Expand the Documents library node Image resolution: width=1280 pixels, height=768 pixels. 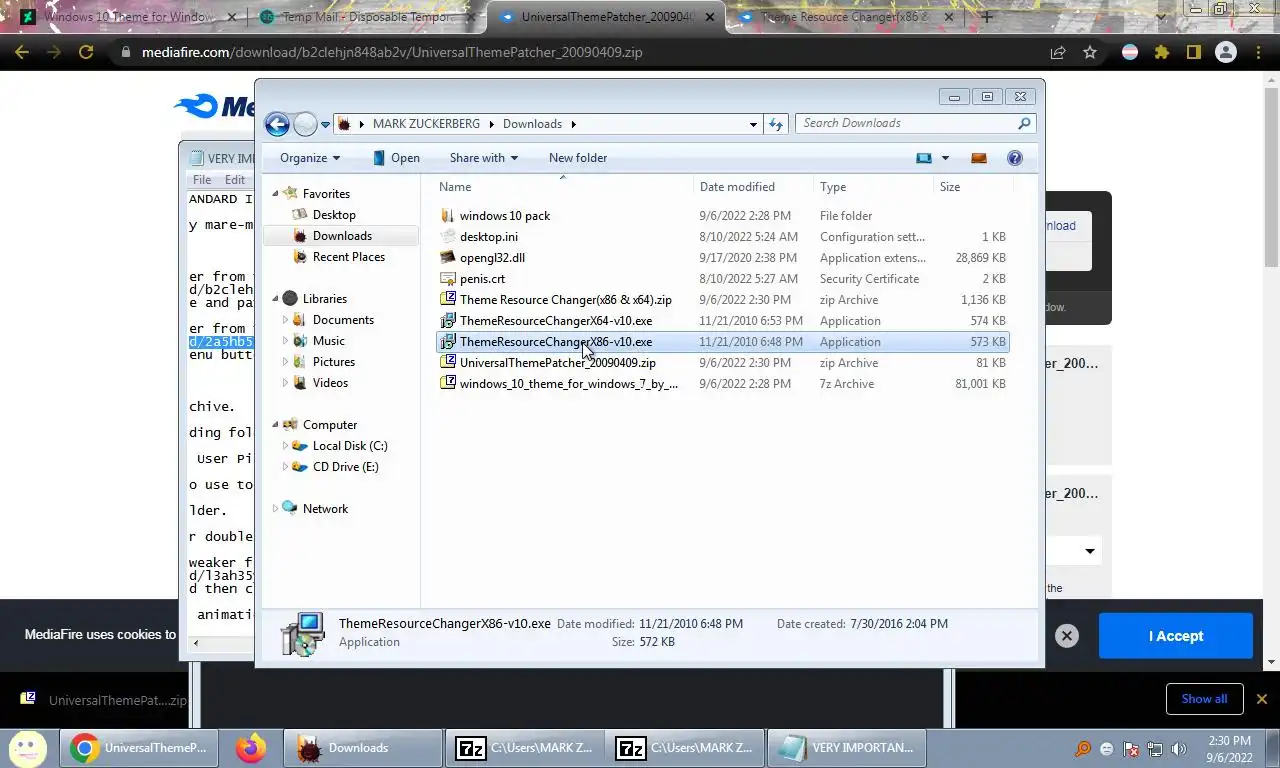(x=286, y=320)
